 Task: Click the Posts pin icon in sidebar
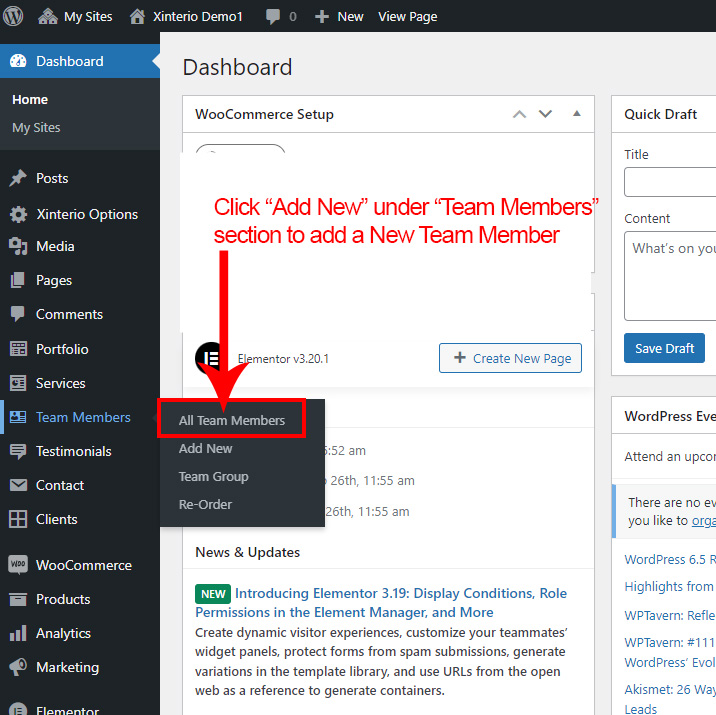[x=18, y=178]
